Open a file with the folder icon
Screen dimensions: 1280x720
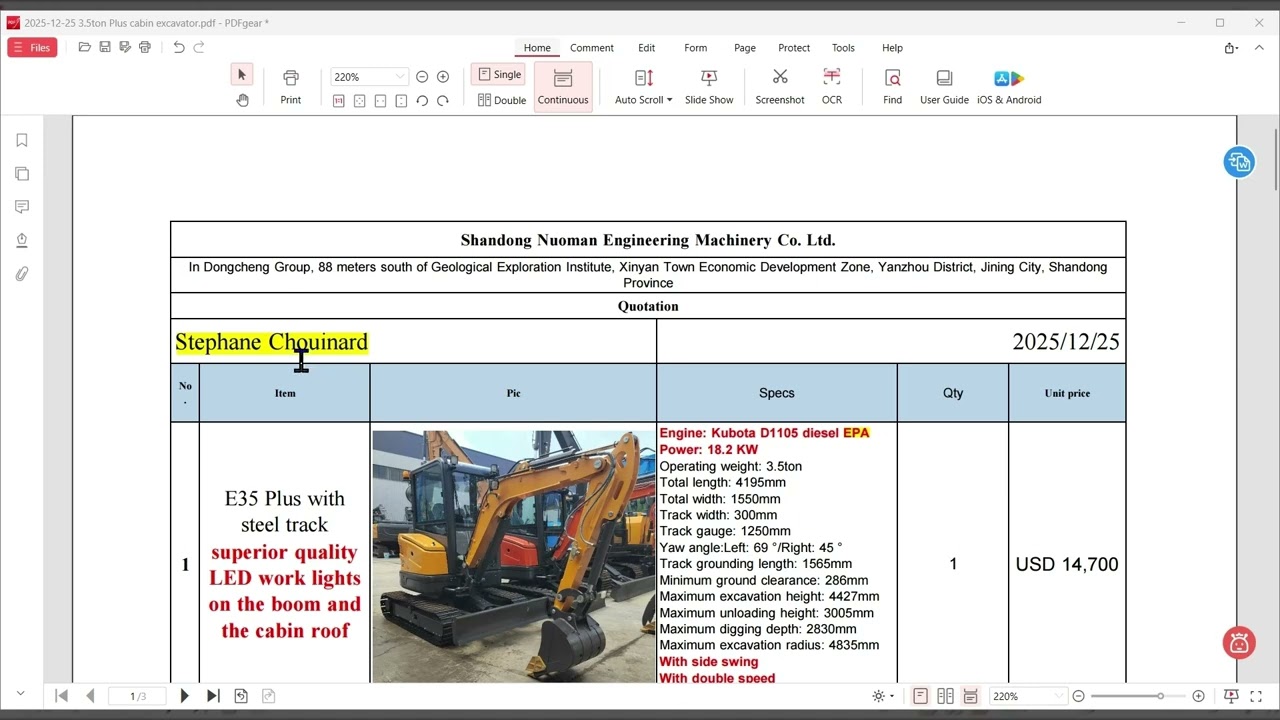click(85, 47)
